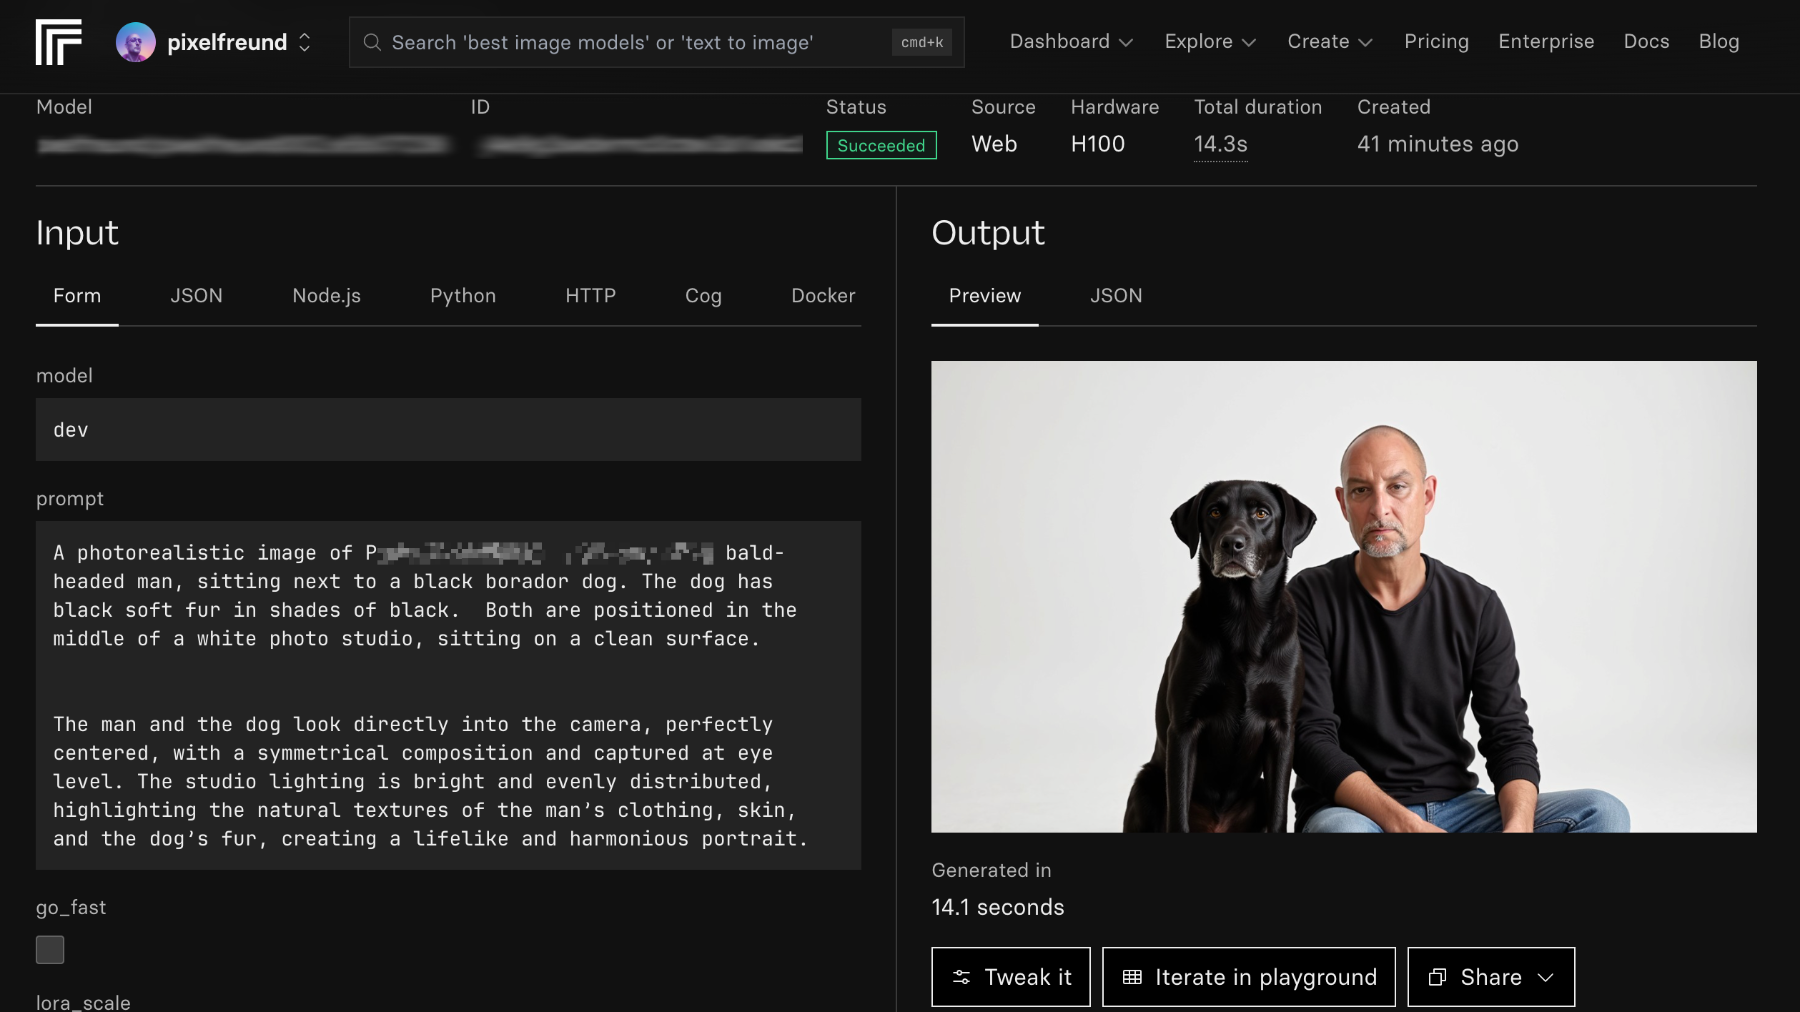Click inside the model input field
The image size is (1800, 1012).
click(448, 430)
